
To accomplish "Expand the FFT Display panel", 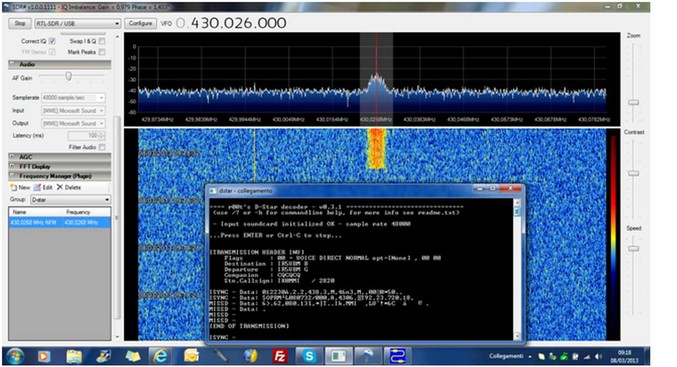I will pos(60,166).
